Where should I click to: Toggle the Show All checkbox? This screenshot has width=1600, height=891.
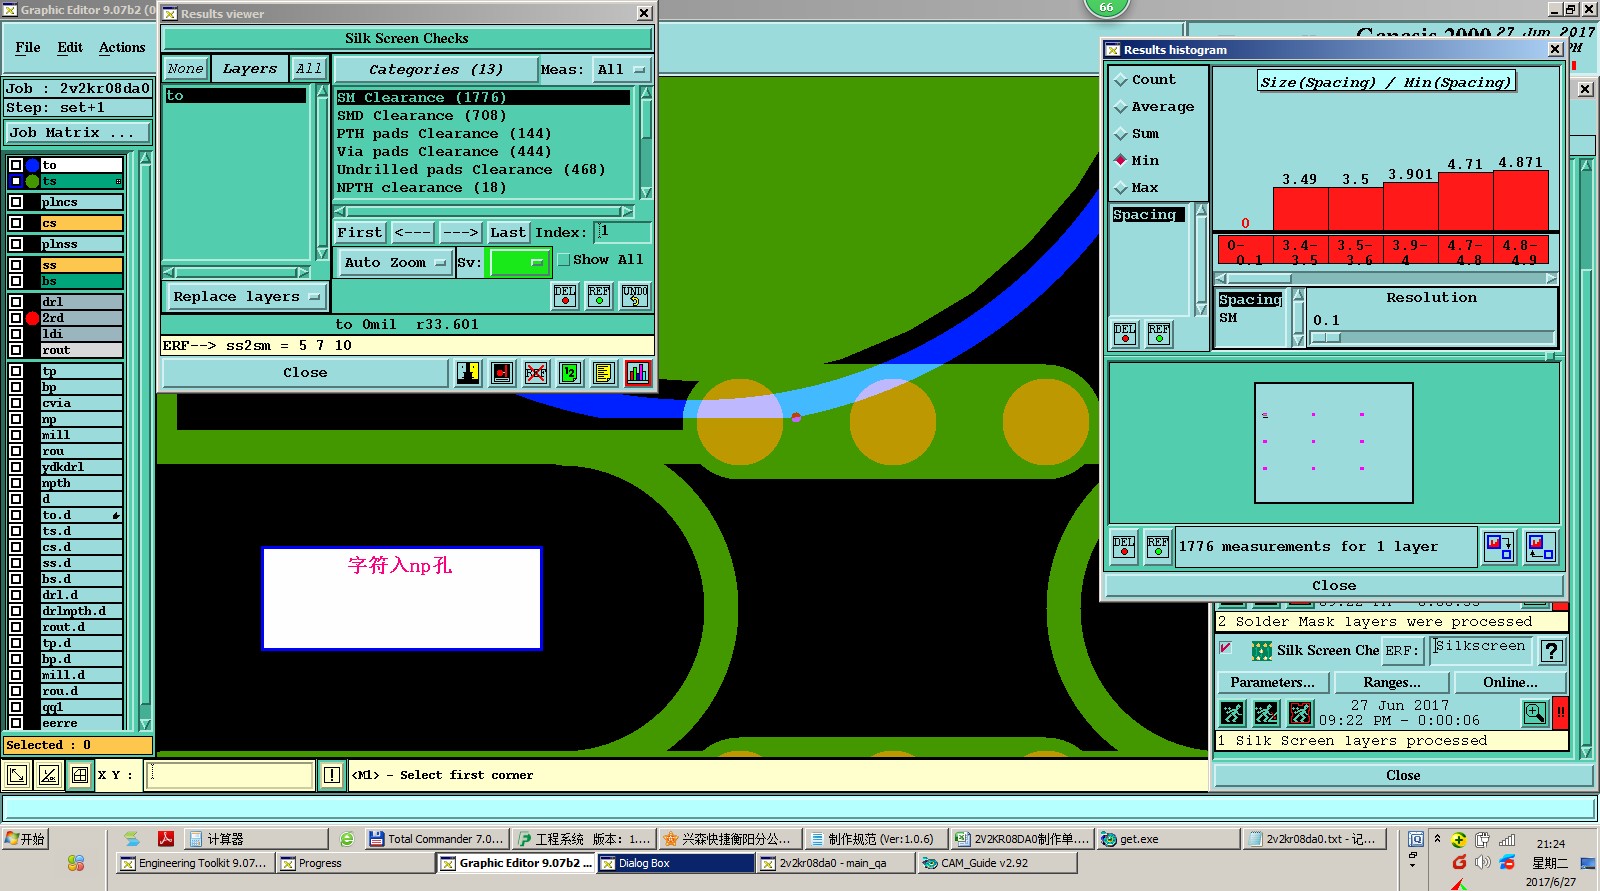pos(564,260)
